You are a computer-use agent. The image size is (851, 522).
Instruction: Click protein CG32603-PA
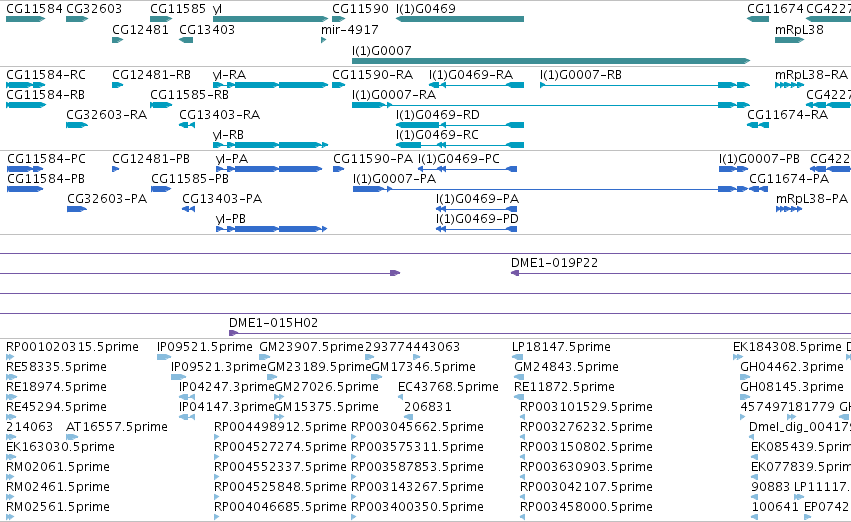[77, 209]
